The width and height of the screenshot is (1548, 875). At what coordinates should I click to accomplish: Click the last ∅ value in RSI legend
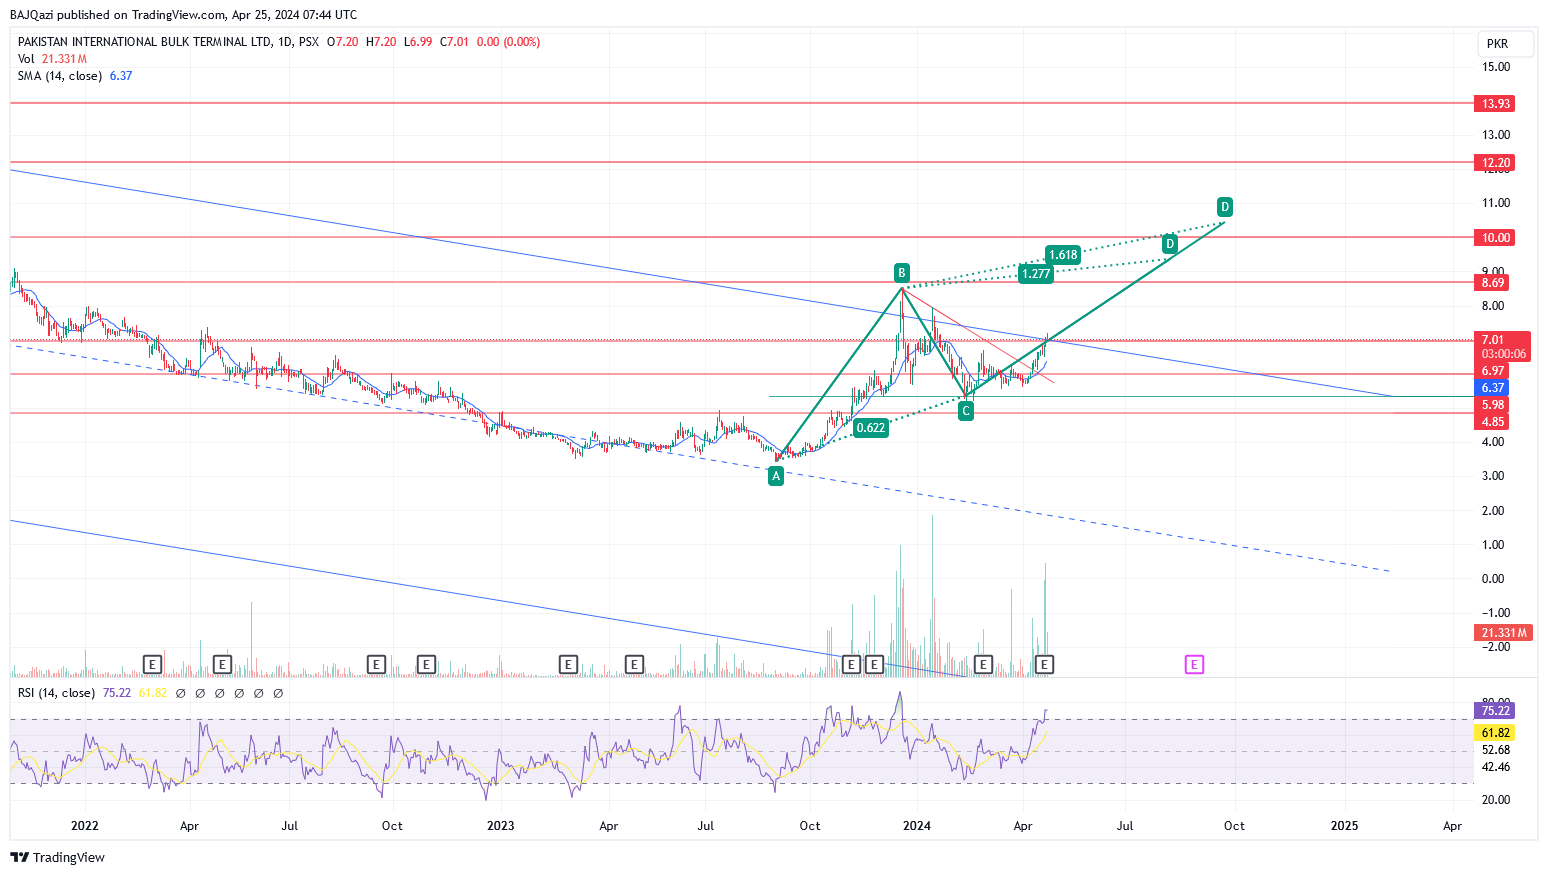click(278, 693)
